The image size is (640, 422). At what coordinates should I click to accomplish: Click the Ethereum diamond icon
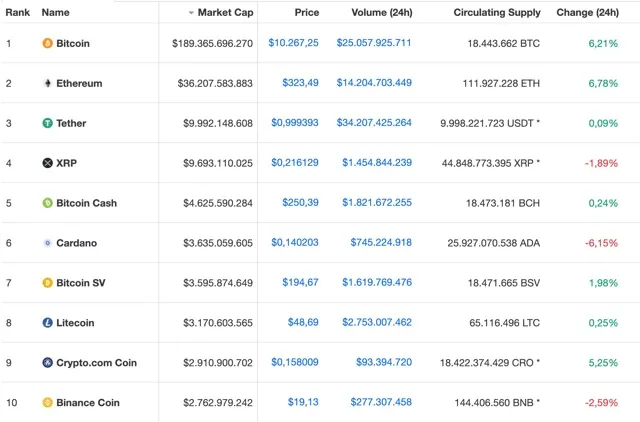47,83
